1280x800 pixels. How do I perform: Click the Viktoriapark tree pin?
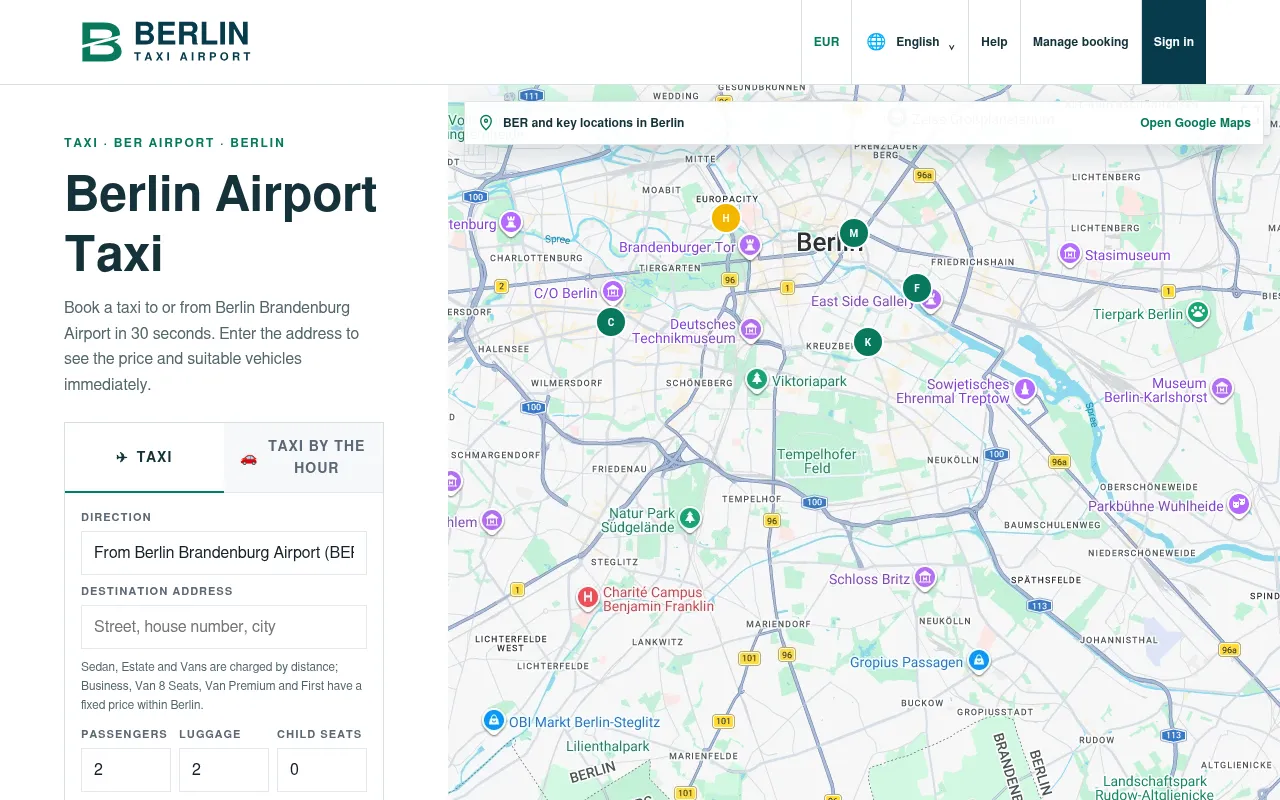pyautogui.click(x=757, y=380)
